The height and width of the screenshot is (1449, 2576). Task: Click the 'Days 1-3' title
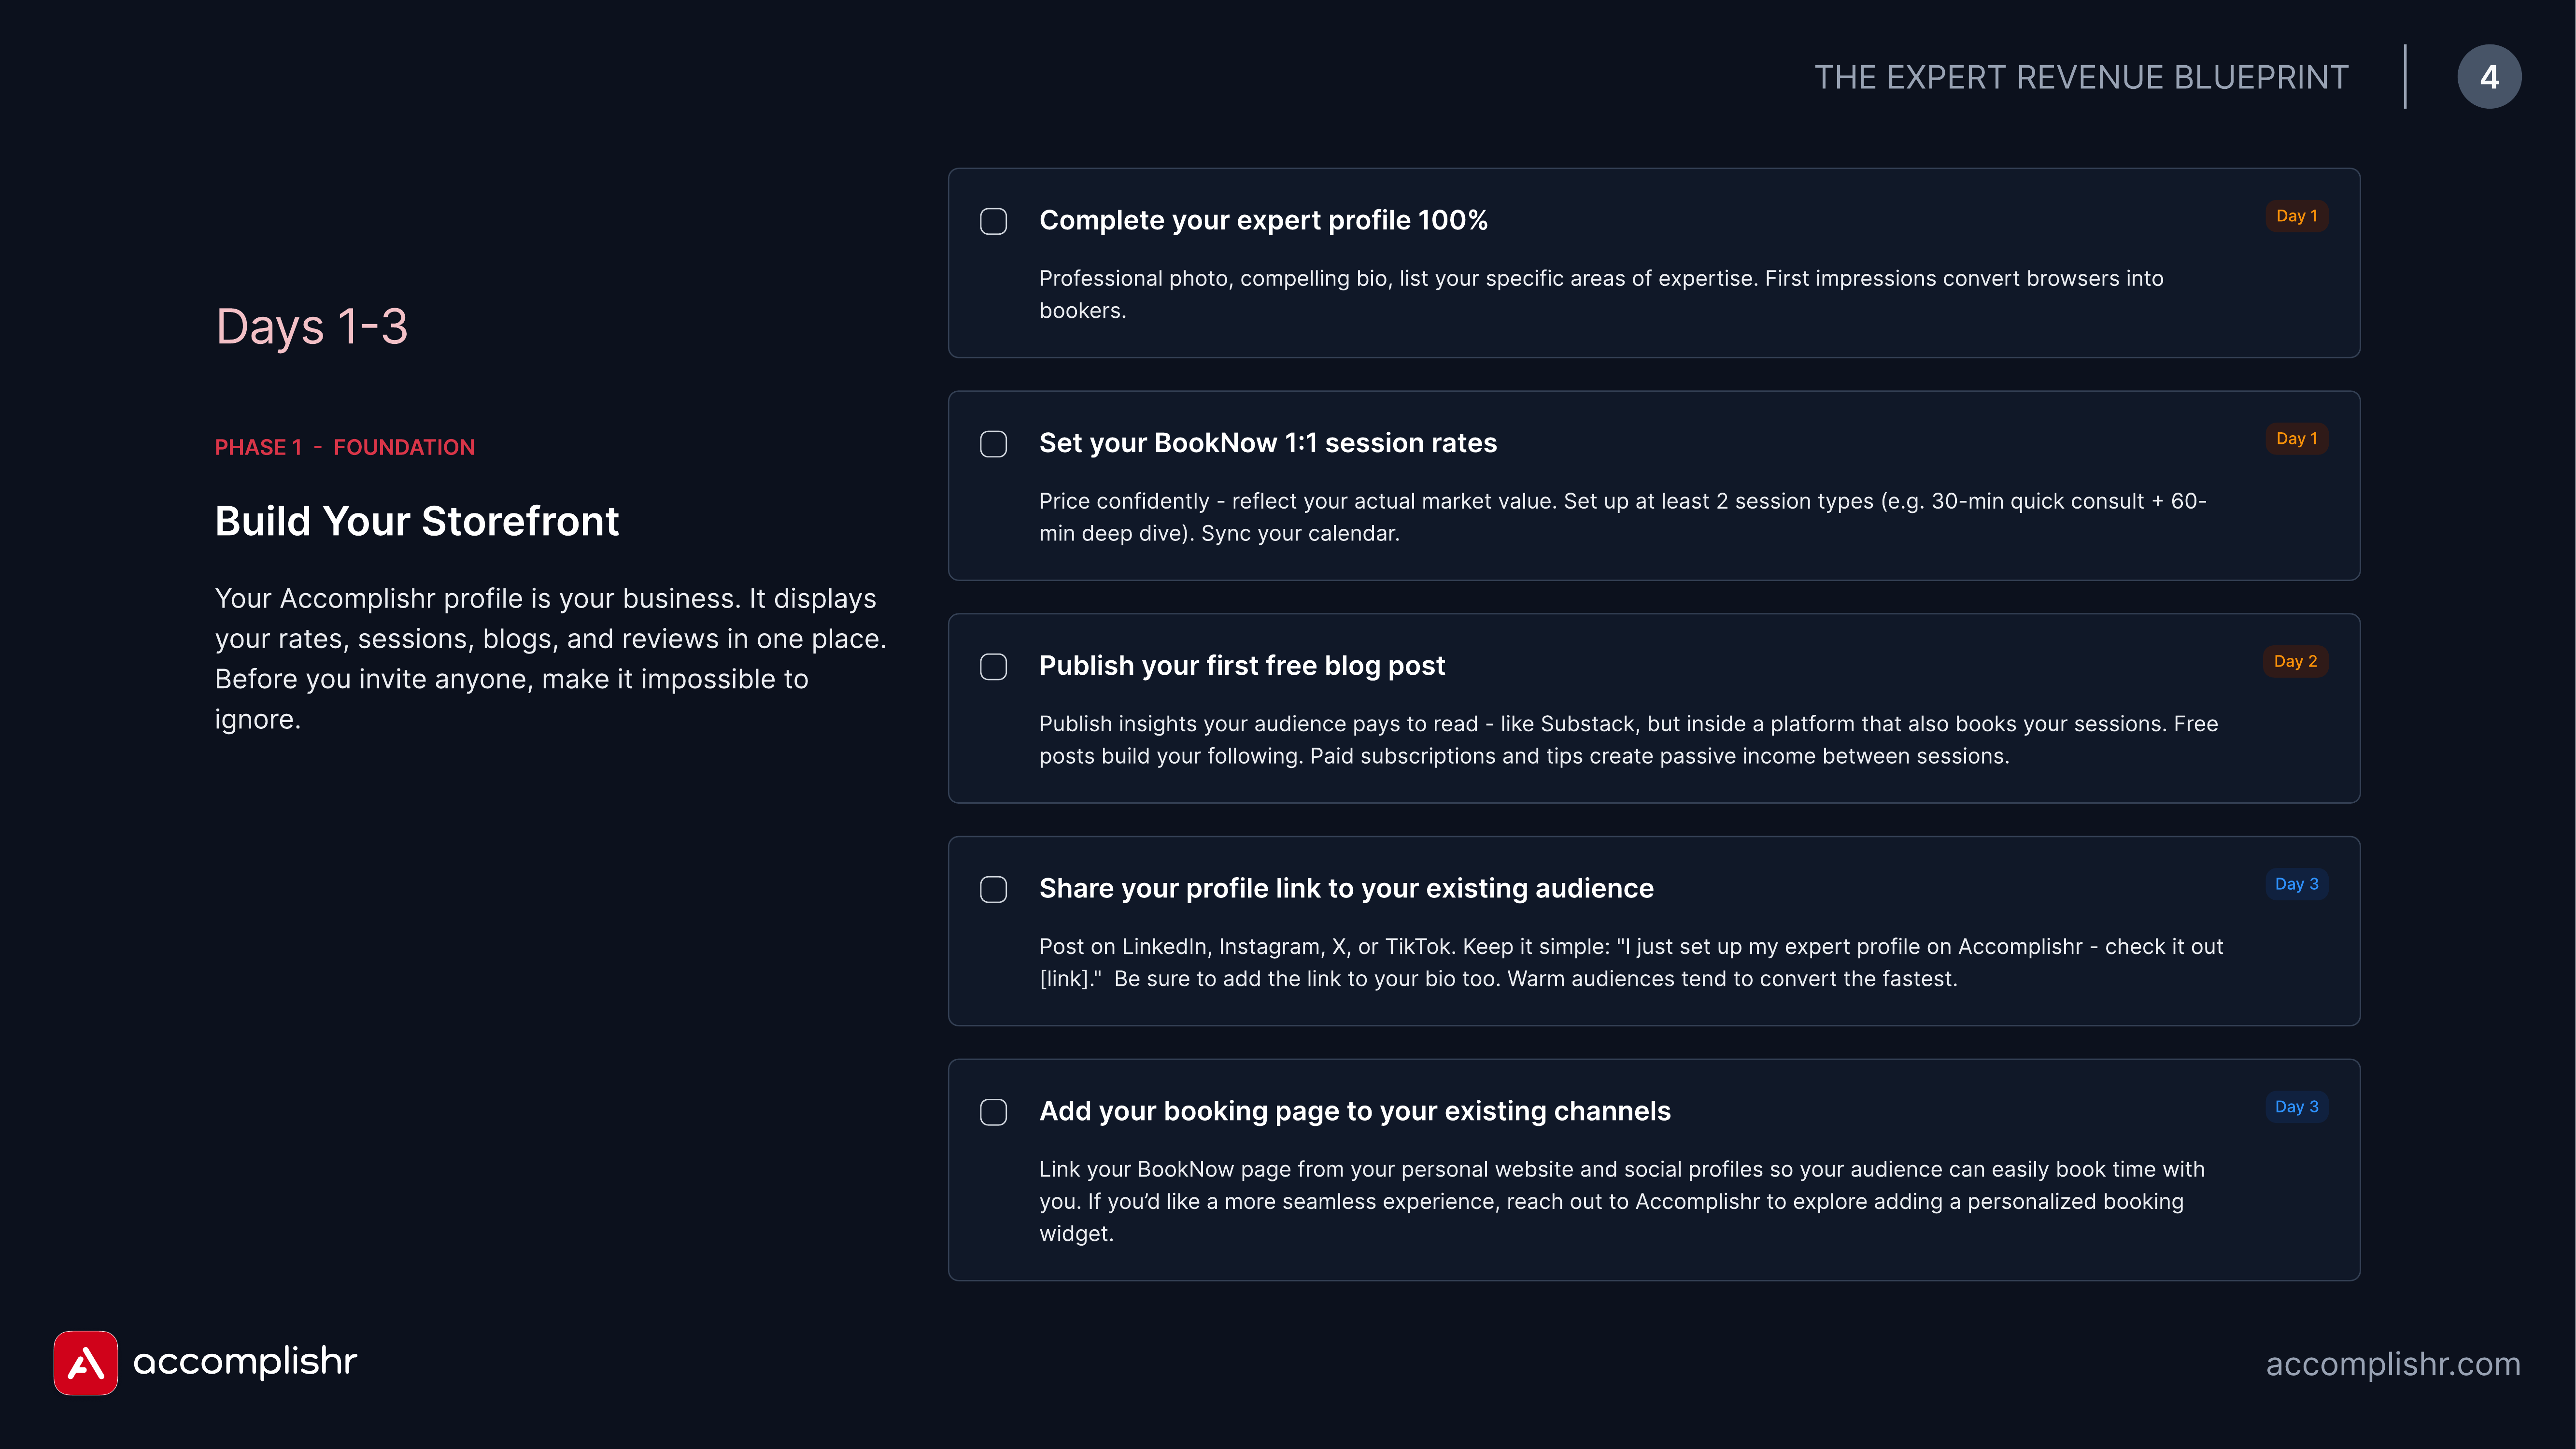tap(312, 327)
